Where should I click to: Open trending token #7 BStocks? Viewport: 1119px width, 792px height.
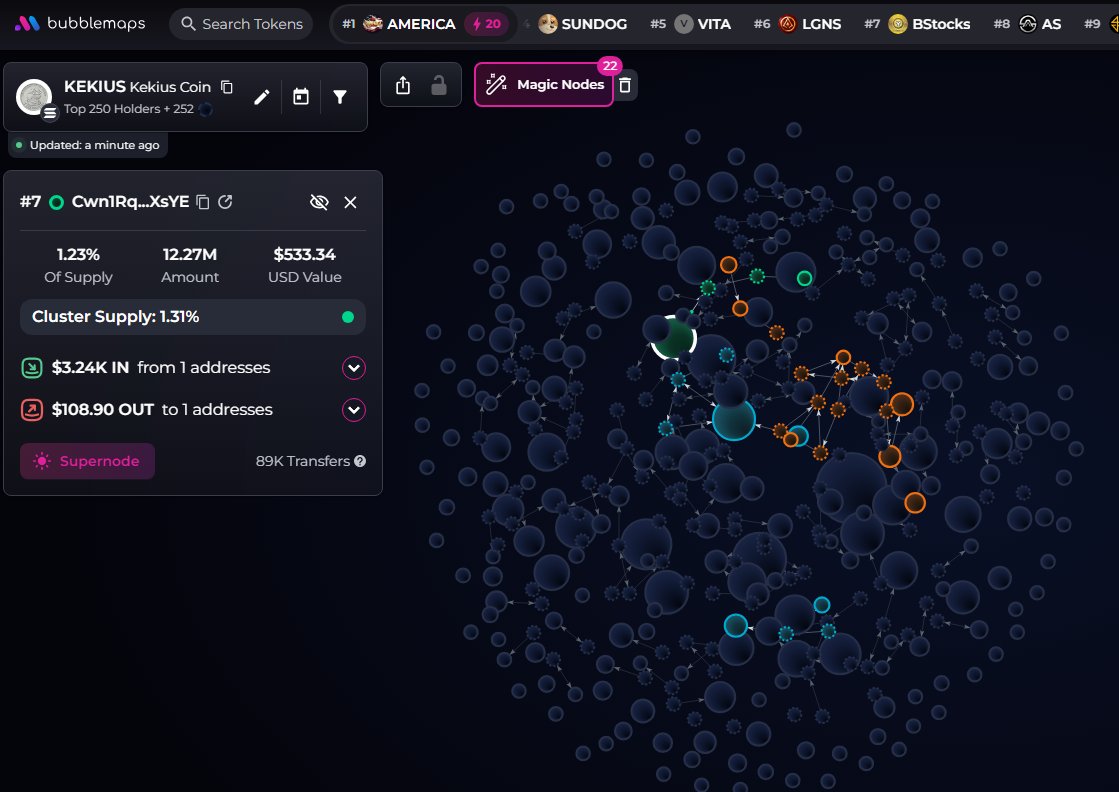coord(917,24)
